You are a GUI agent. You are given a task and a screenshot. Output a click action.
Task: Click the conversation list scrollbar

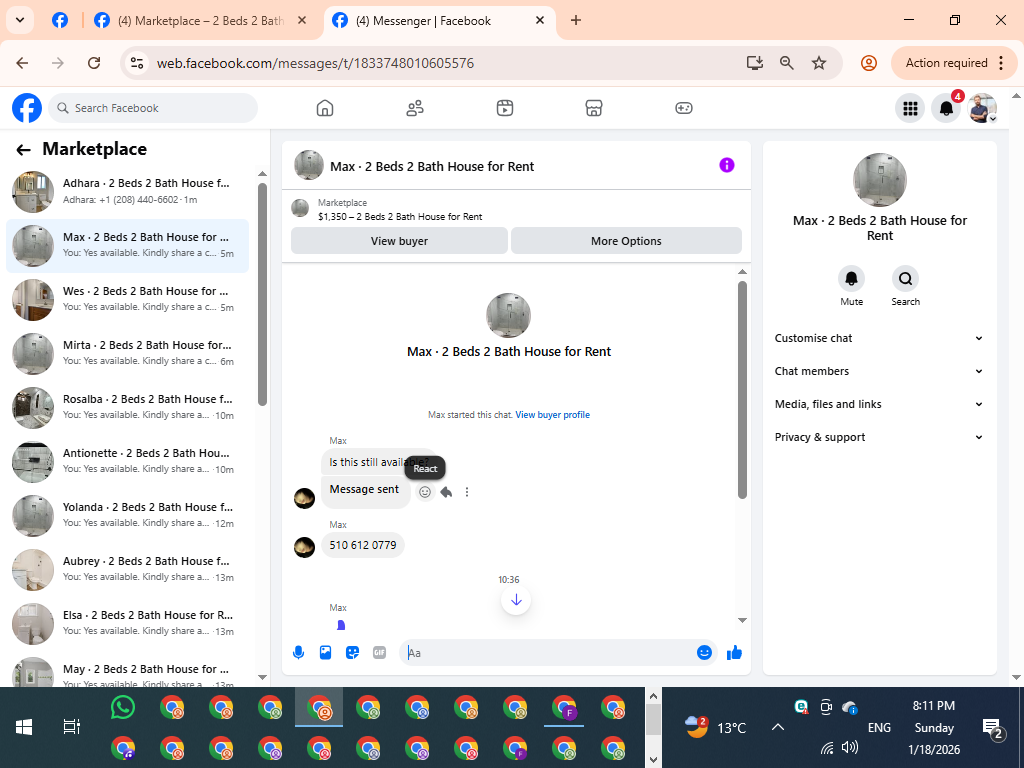click(x=262, y=294)
